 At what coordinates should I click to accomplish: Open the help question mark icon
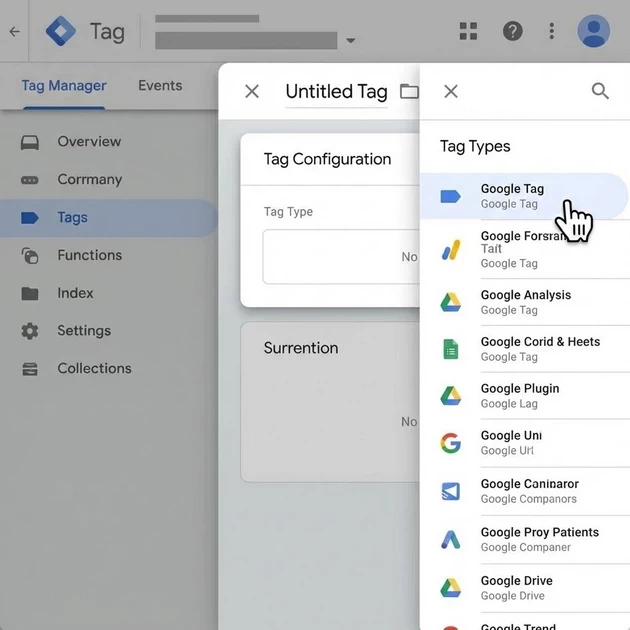click(x=512, y=31)
